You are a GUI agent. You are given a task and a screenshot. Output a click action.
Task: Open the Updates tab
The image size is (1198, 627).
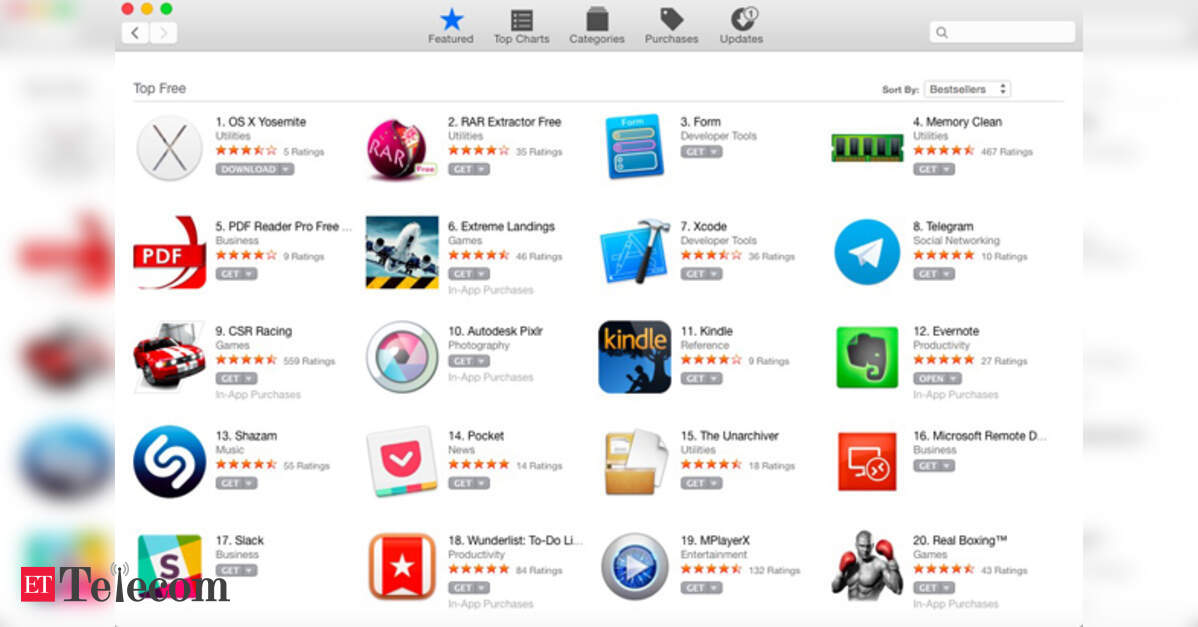click(742, 27)
